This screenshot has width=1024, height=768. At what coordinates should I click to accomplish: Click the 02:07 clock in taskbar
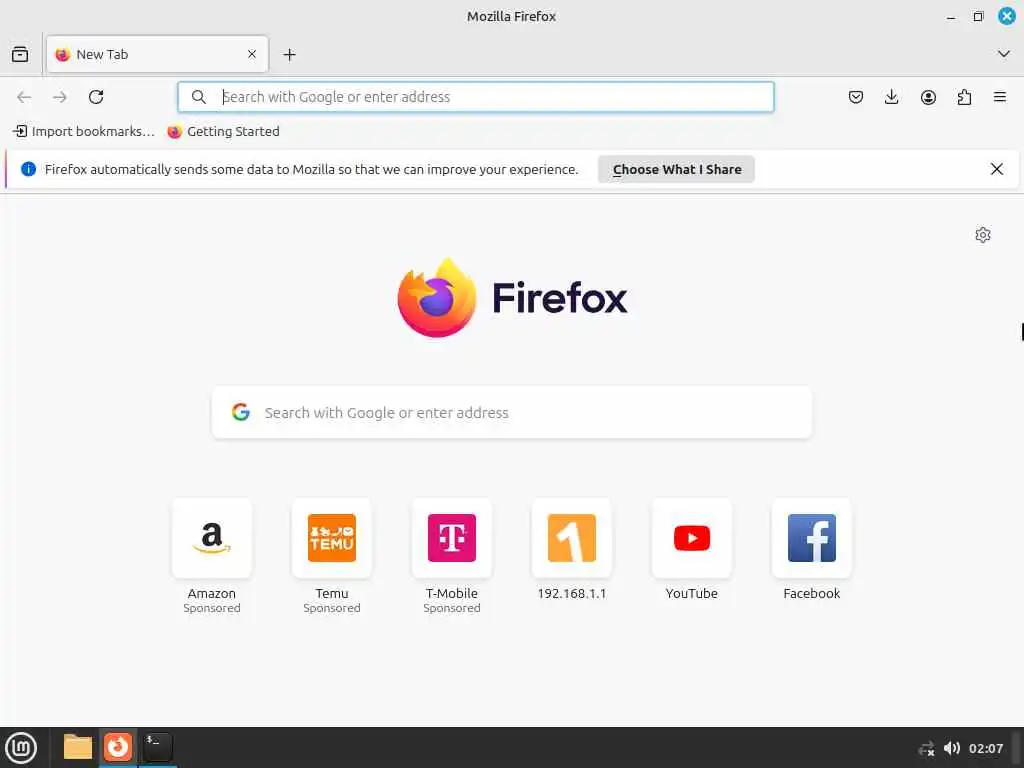(985, 748)
